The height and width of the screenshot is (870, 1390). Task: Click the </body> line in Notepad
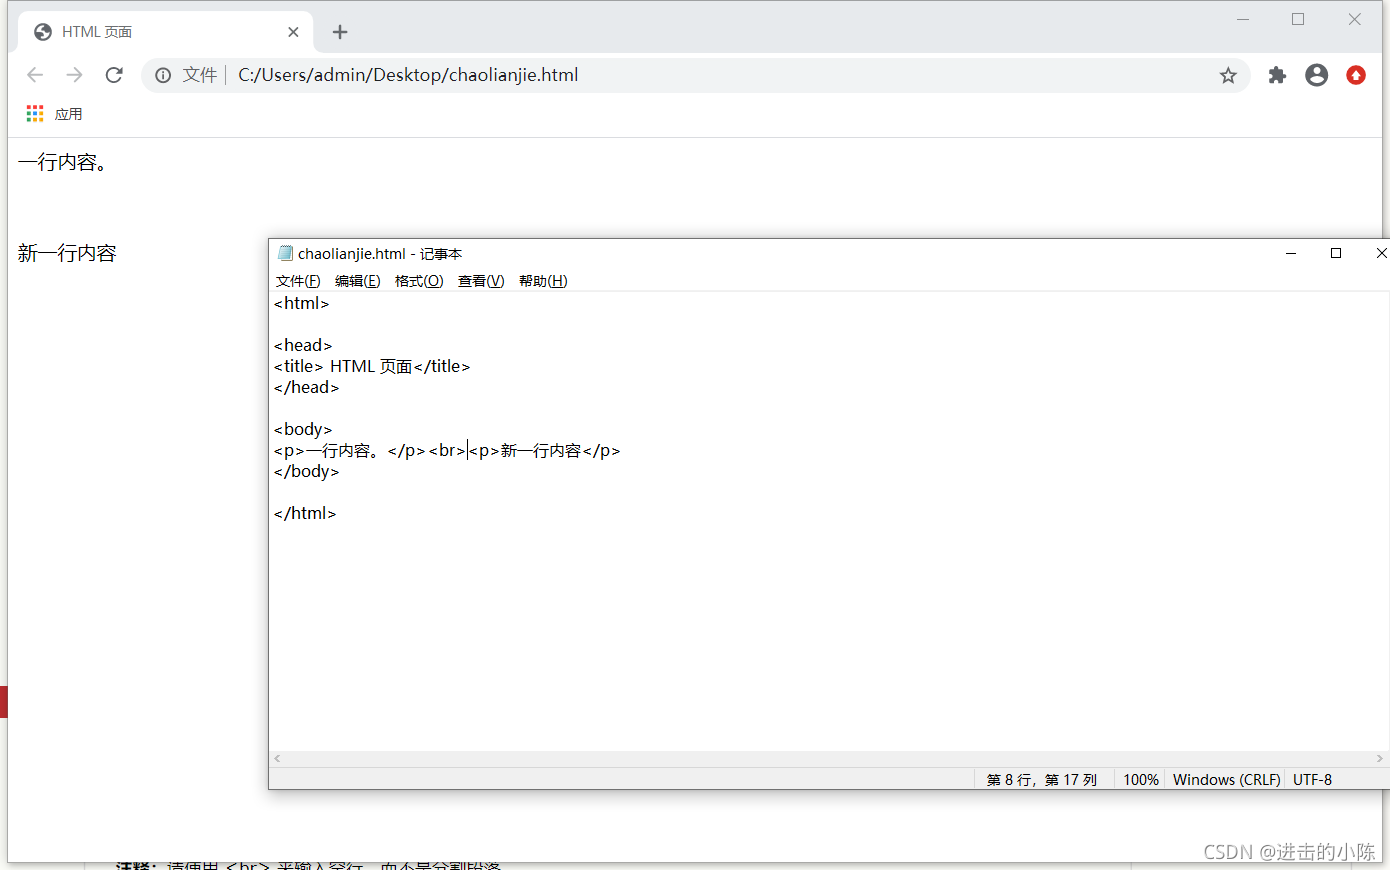[x=306, y=471]
